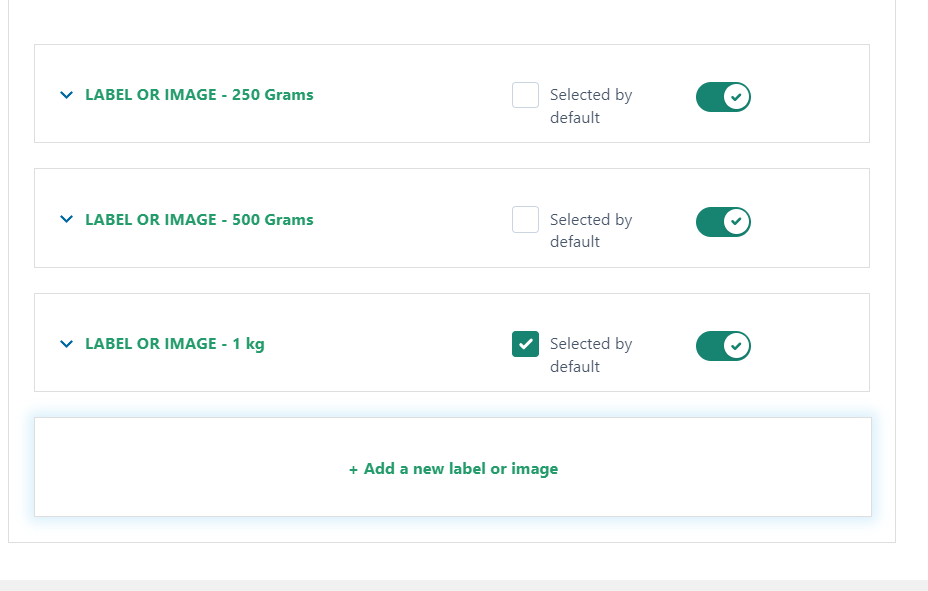Turn off the 500 Grams toggle switch

[x=723, y=222]
